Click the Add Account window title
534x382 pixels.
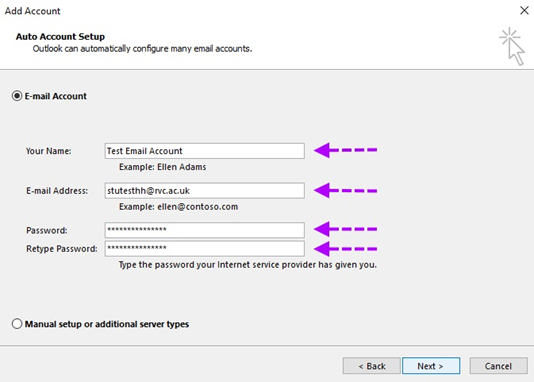(x=32, y=11)
